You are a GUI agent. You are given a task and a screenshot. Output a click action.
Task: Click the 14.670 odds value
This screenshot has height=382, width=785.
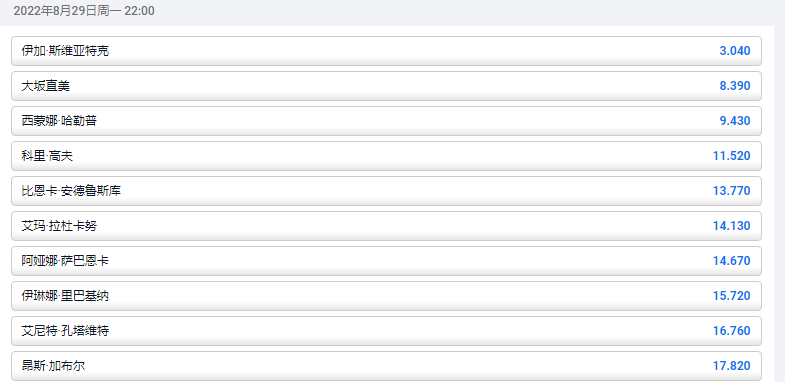[x=731, y=261]
